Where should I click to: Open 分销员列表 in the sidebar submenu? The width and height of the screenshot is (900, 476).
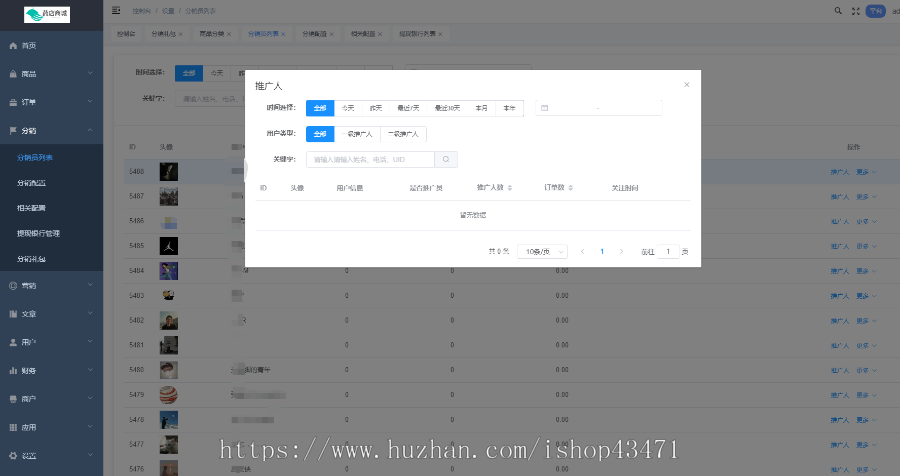[x=35, y=157]
